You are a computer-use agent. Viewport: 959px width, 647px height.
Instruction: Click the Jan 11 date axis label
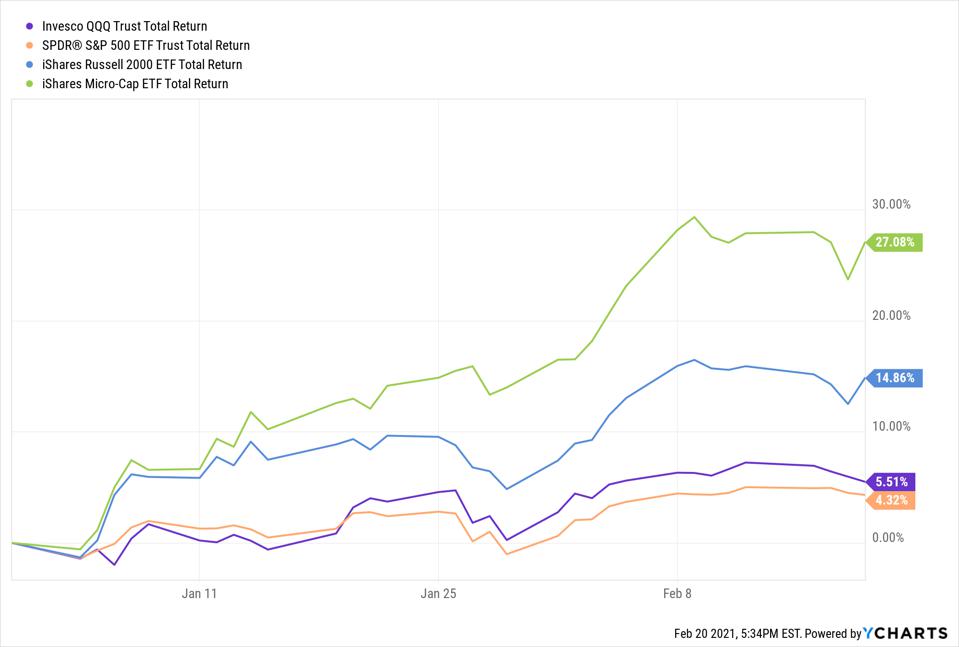click(199, 593)
